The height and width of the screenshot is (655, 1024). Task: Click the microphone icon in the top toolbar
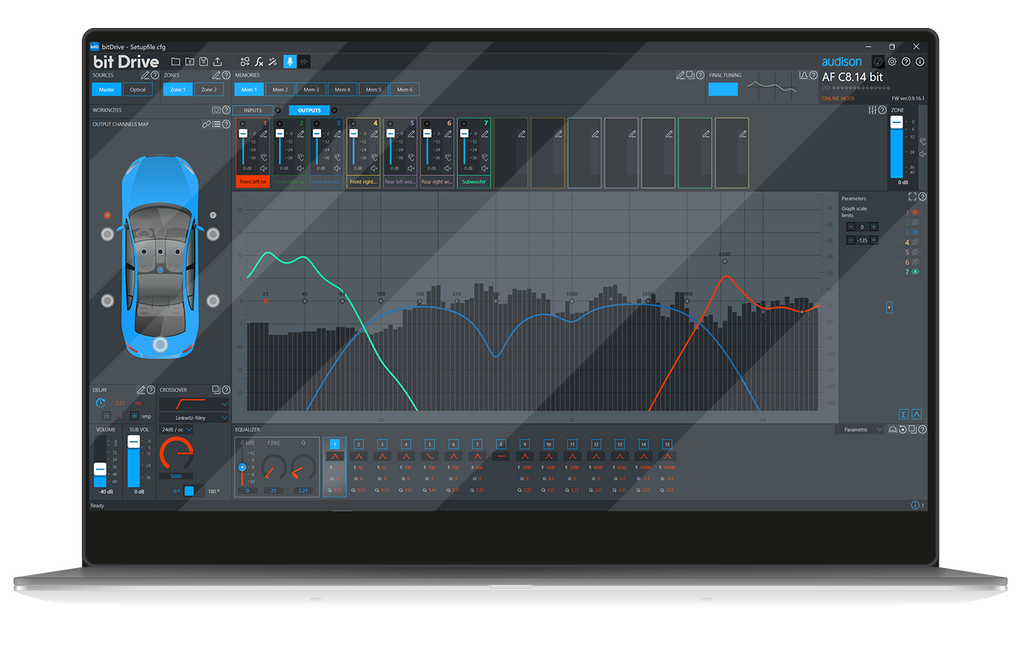point(289,62)
